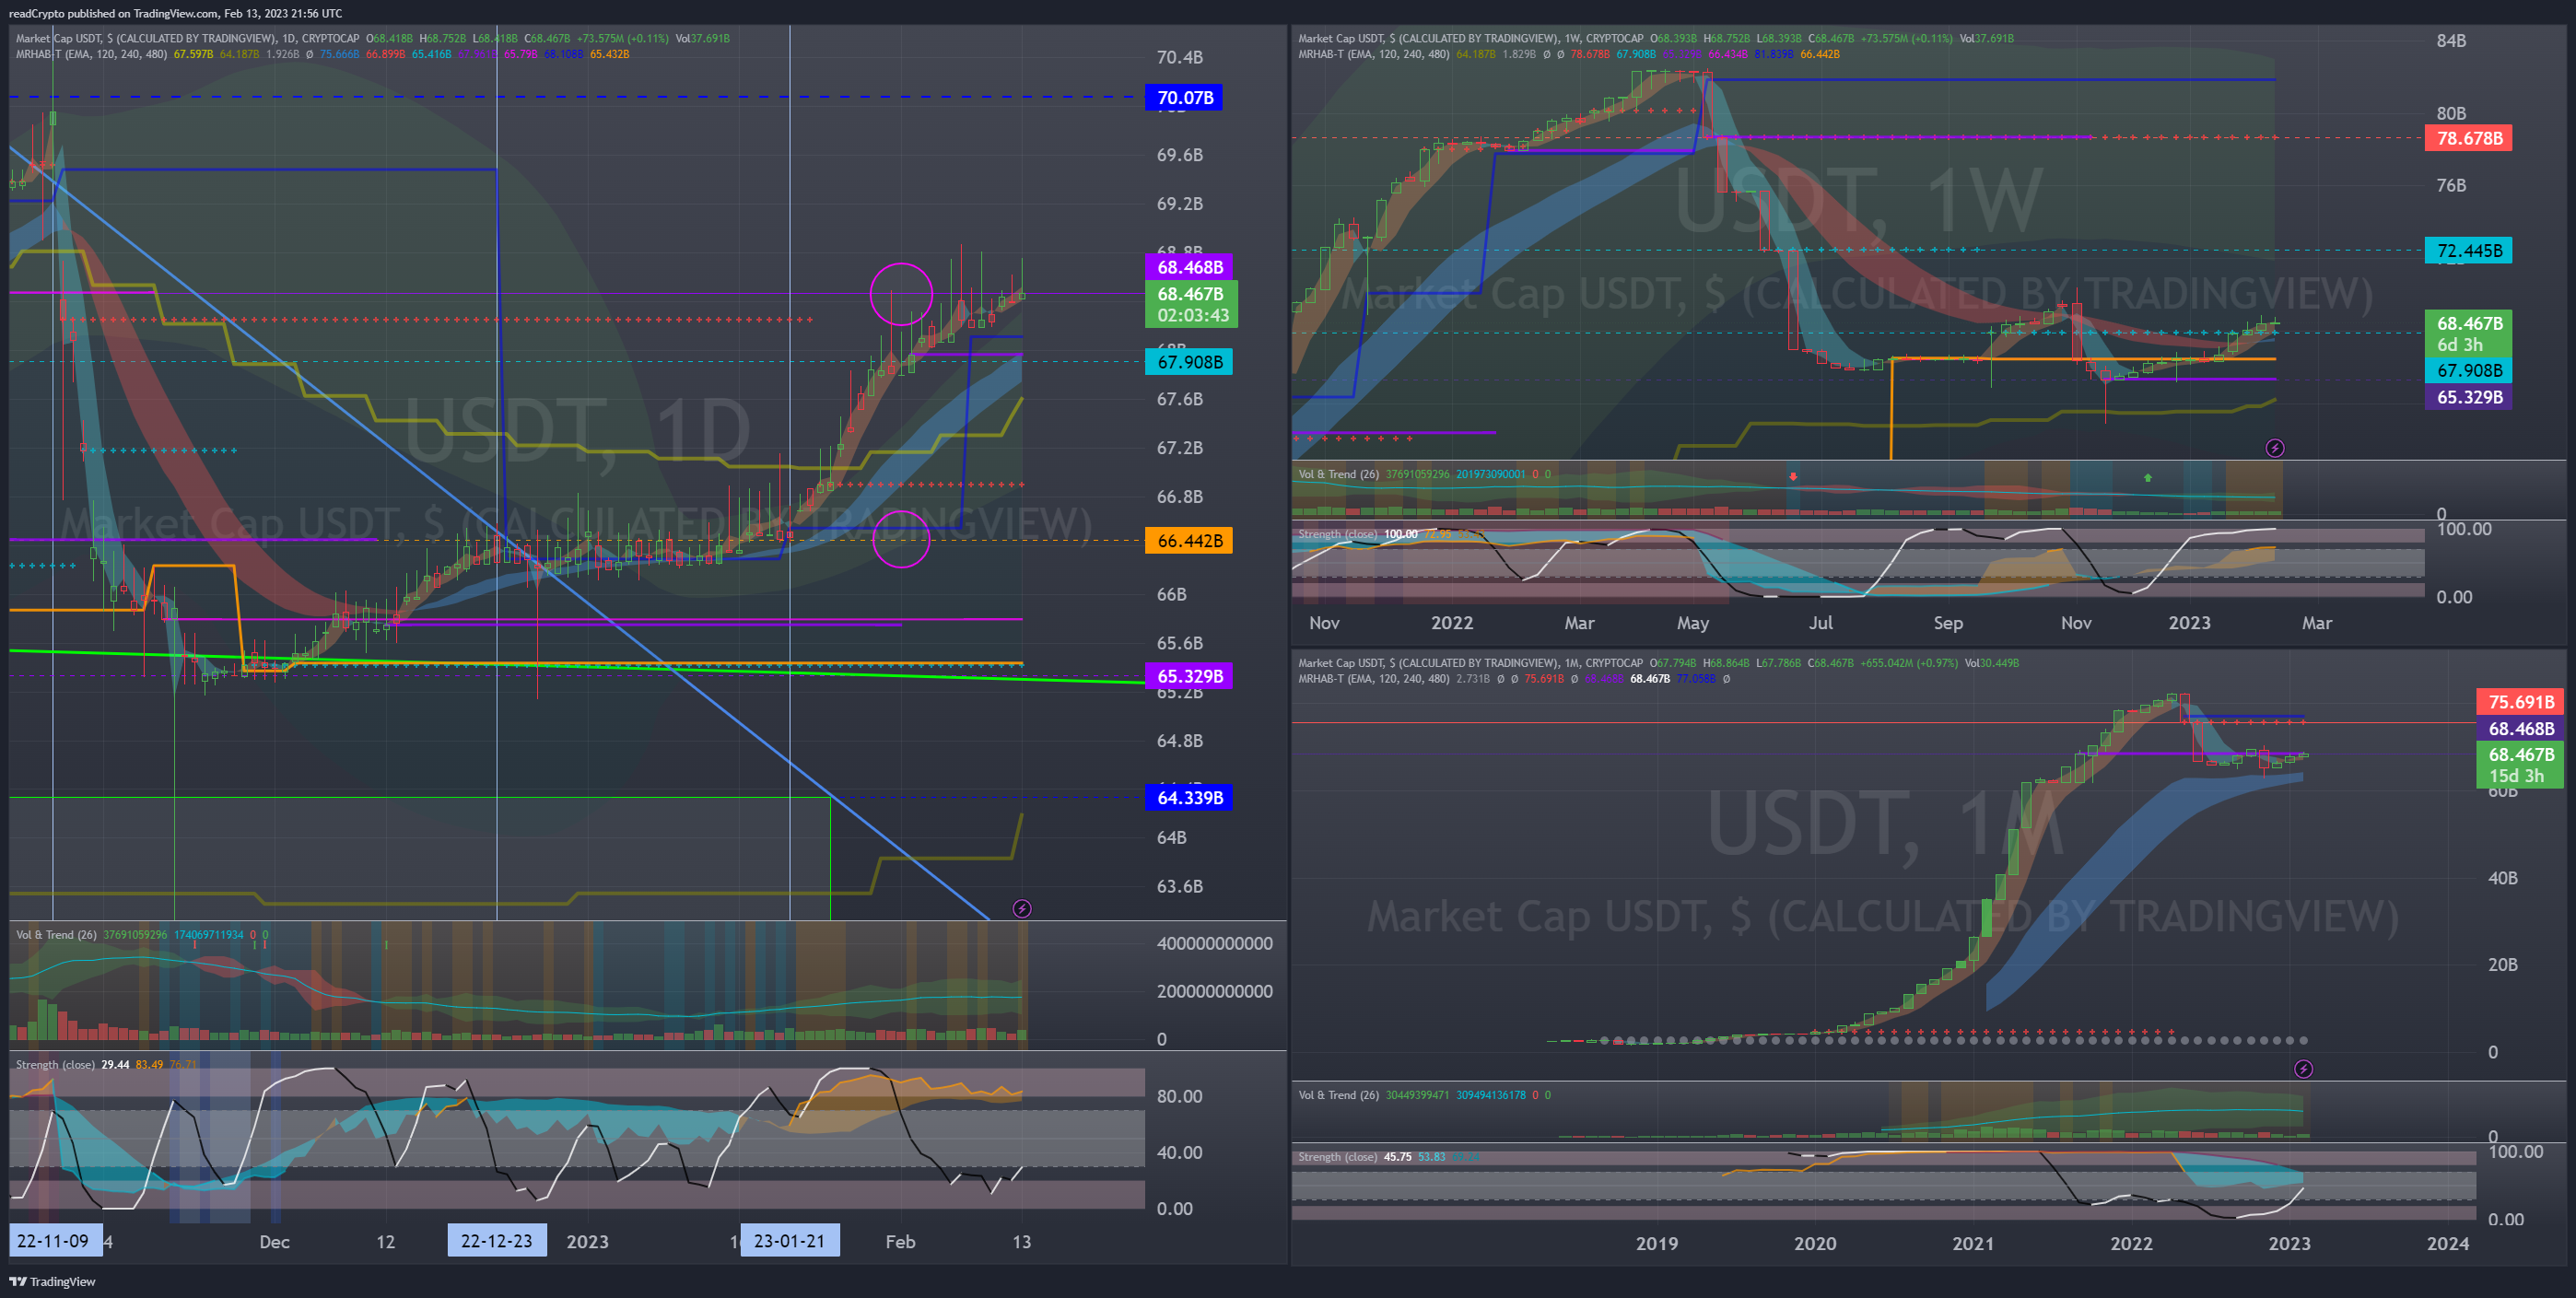Click the lightning icon on the 1W chart
The height and width of the screenshot is (1298, 2576).
[2274, 448]
